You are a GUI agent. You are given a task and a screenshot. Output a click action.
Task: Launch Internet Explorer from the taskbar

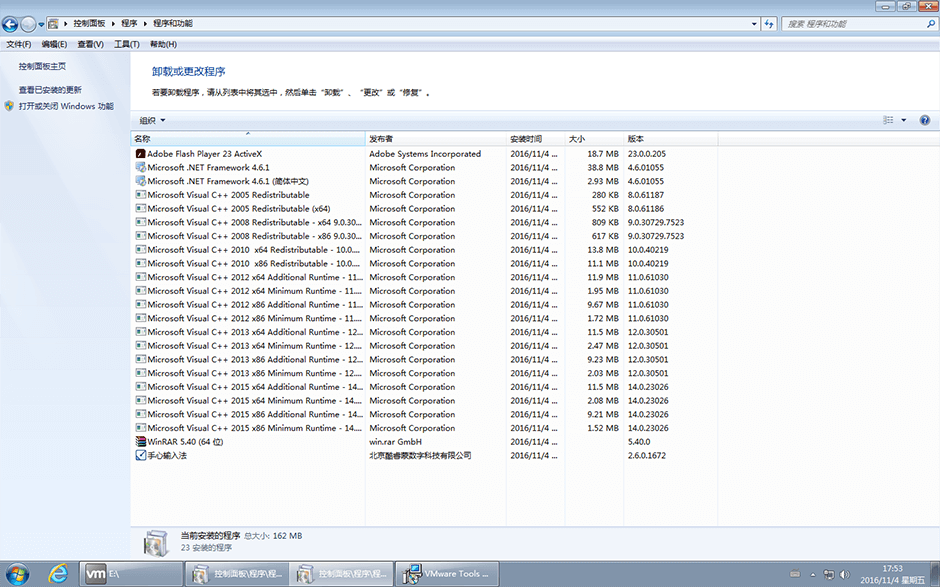pos(58,574)
